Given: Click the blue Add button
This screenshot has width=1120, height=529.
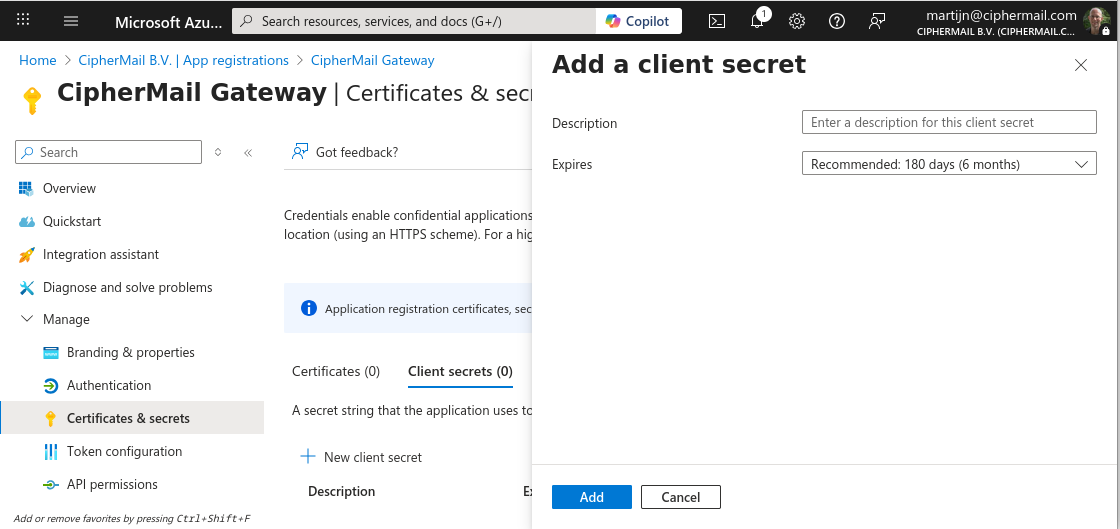Looking at the screenshot, I should 591,497.
